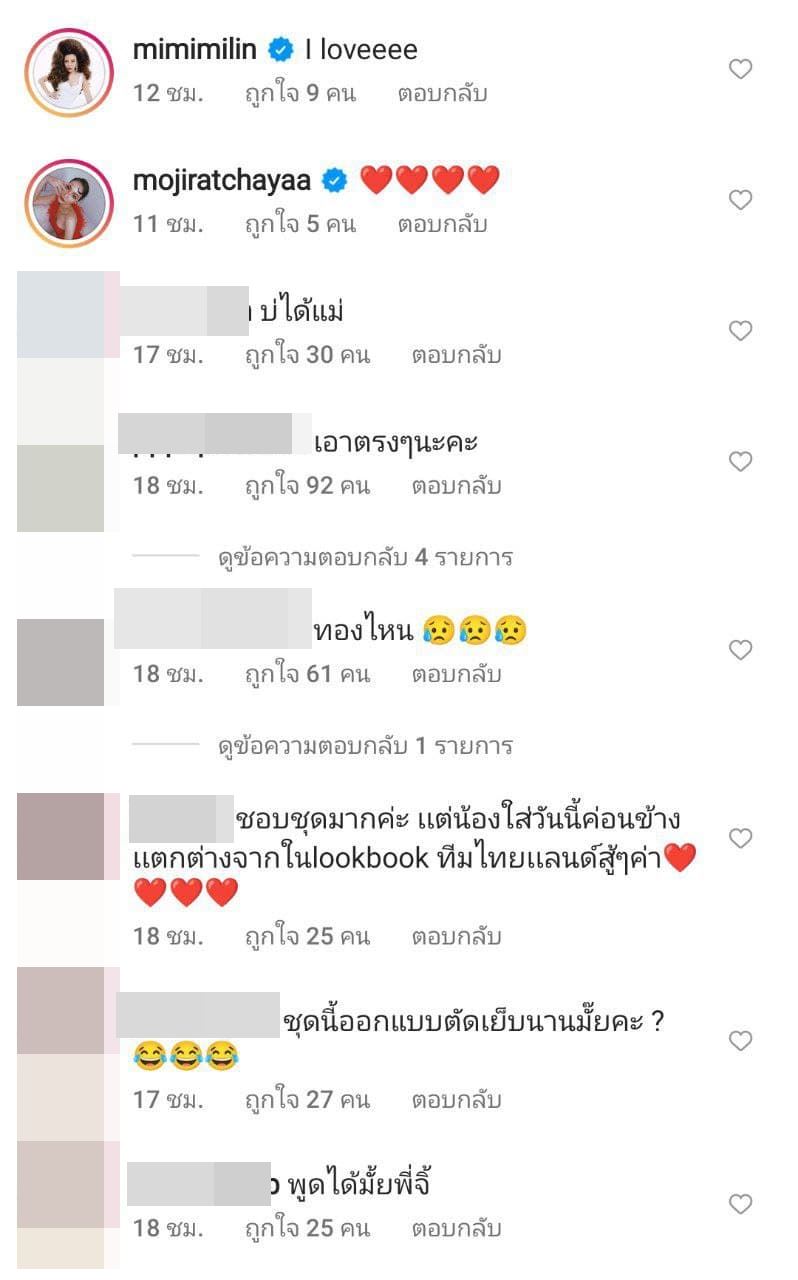Like the "ชุดนี้ออกแบบตัดเย็บนานมั้ยคะ" comment
The width and height of the screenshot is (798, 1280).
coord(740,1041)
